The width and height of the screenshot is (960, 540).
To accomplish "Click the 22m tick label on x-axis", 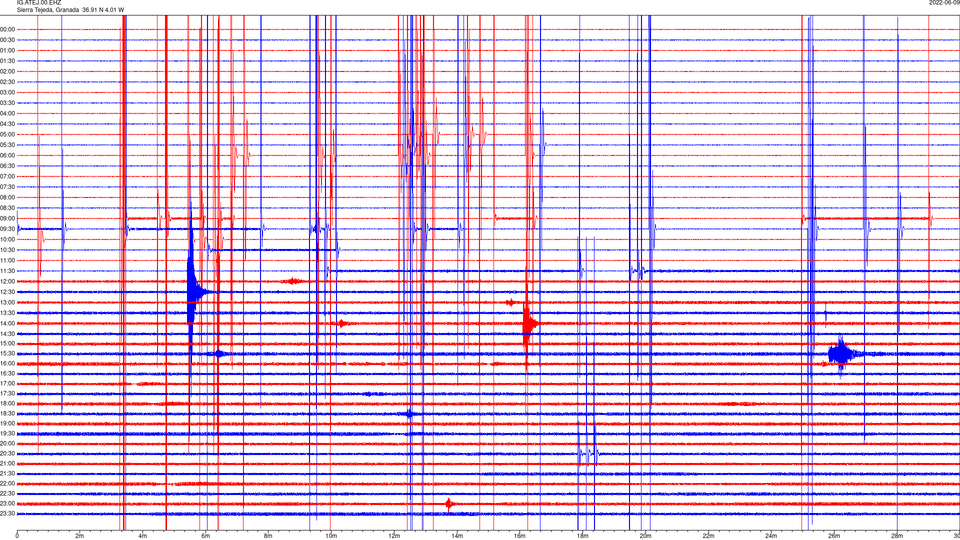I will [x=708, y=536].
